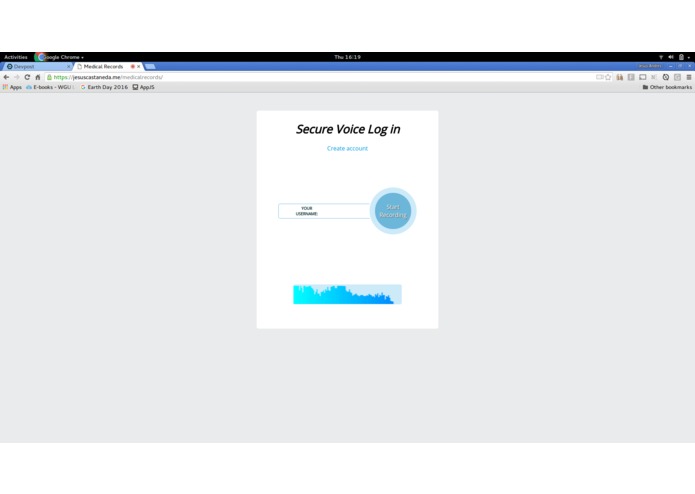Viewport: 695px width, 494px height.
Task: Open the browser home page icon
Action: pos(38,77)
